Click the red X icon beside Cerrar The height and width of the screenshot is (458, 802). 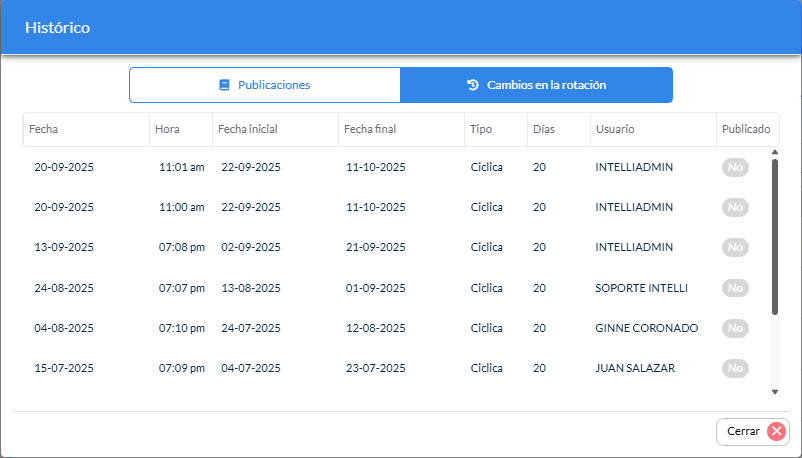point(776,431)
